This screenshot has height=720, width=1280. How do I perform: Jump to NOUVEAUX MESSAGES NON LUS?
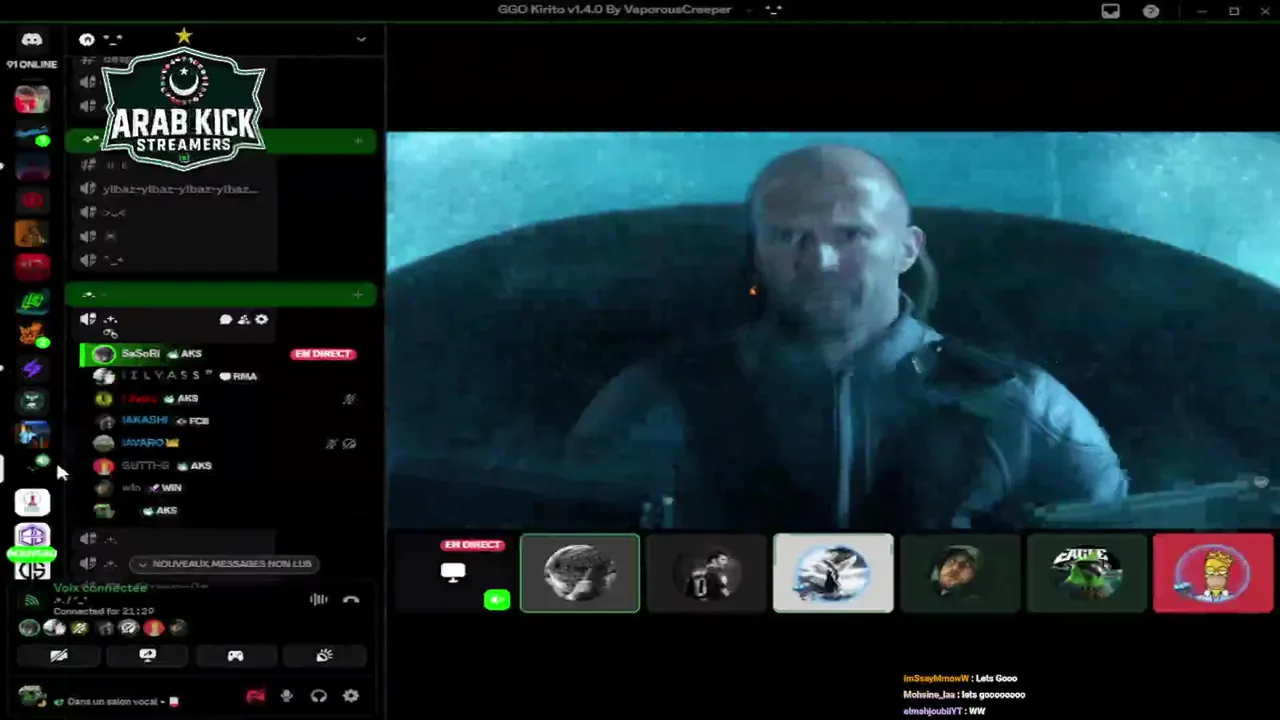(225, 564)
